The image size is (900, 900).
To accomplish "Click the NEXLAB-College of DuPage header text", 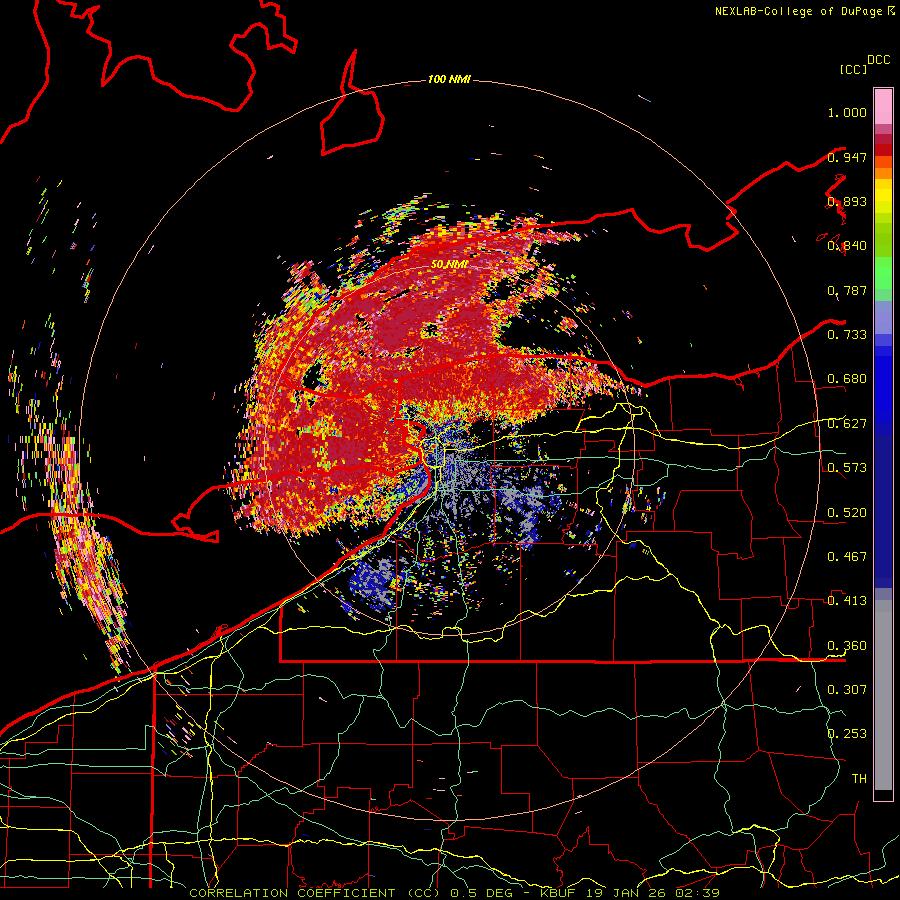I will pos(799,11).
